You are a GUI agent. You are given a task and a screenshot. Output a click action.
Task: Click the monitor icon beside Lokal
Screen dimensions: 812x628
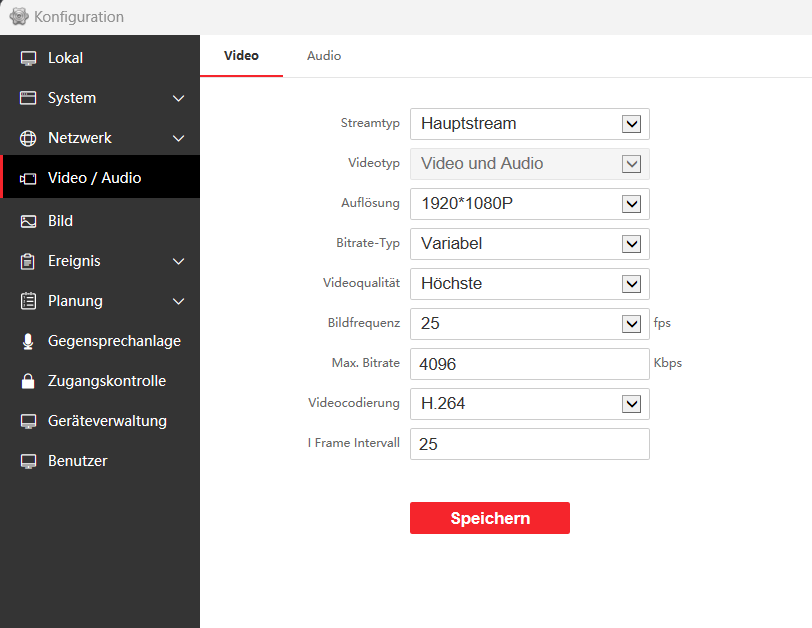(28, 58)
